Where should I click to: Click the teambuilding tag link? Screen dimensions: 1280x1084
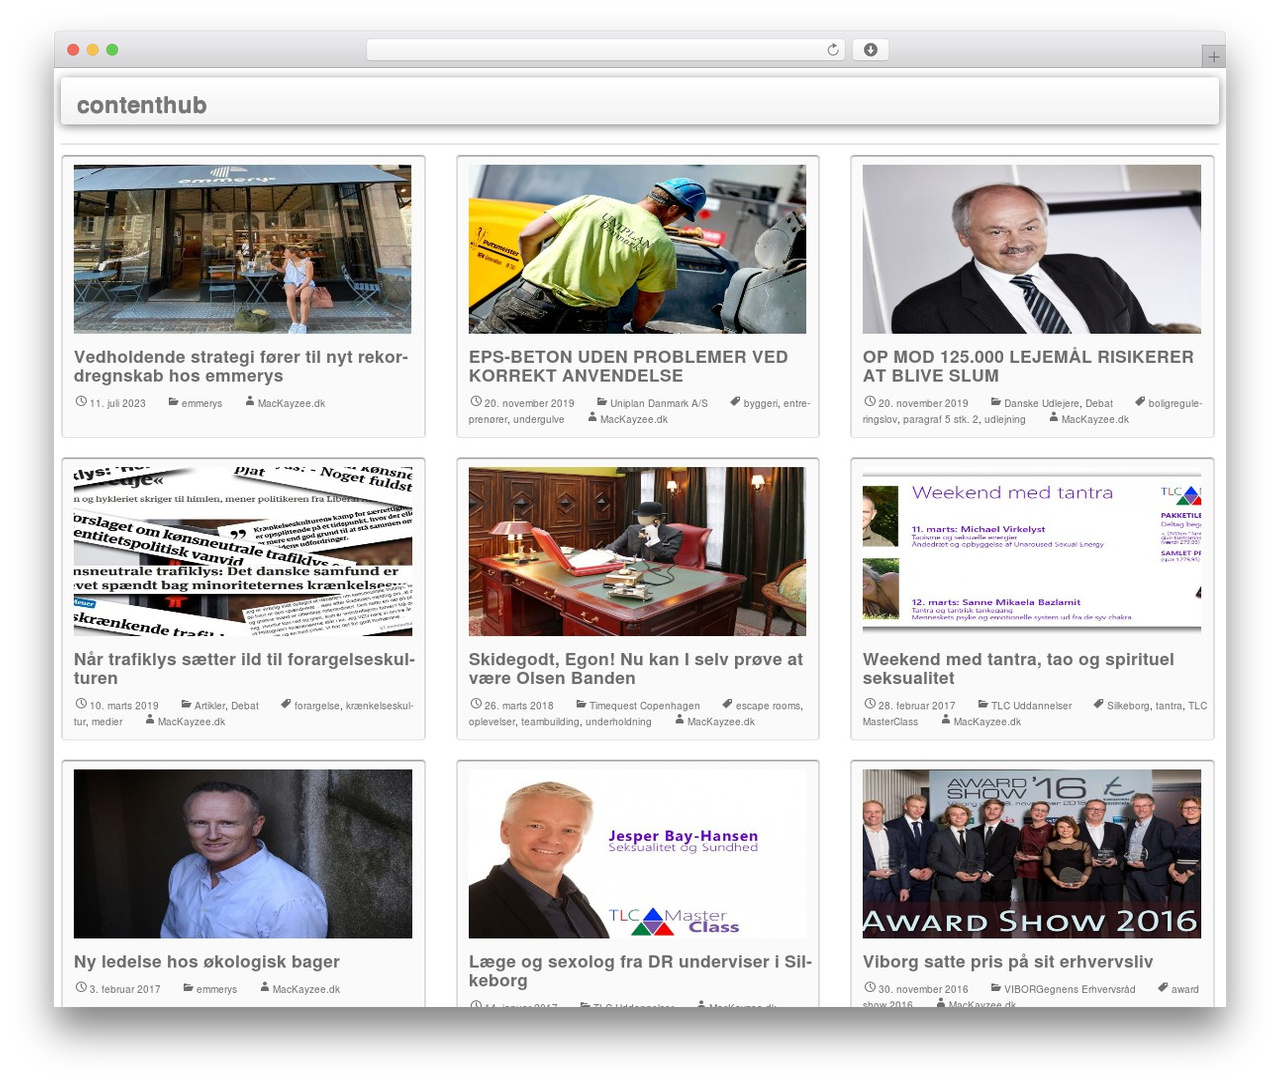550,722
